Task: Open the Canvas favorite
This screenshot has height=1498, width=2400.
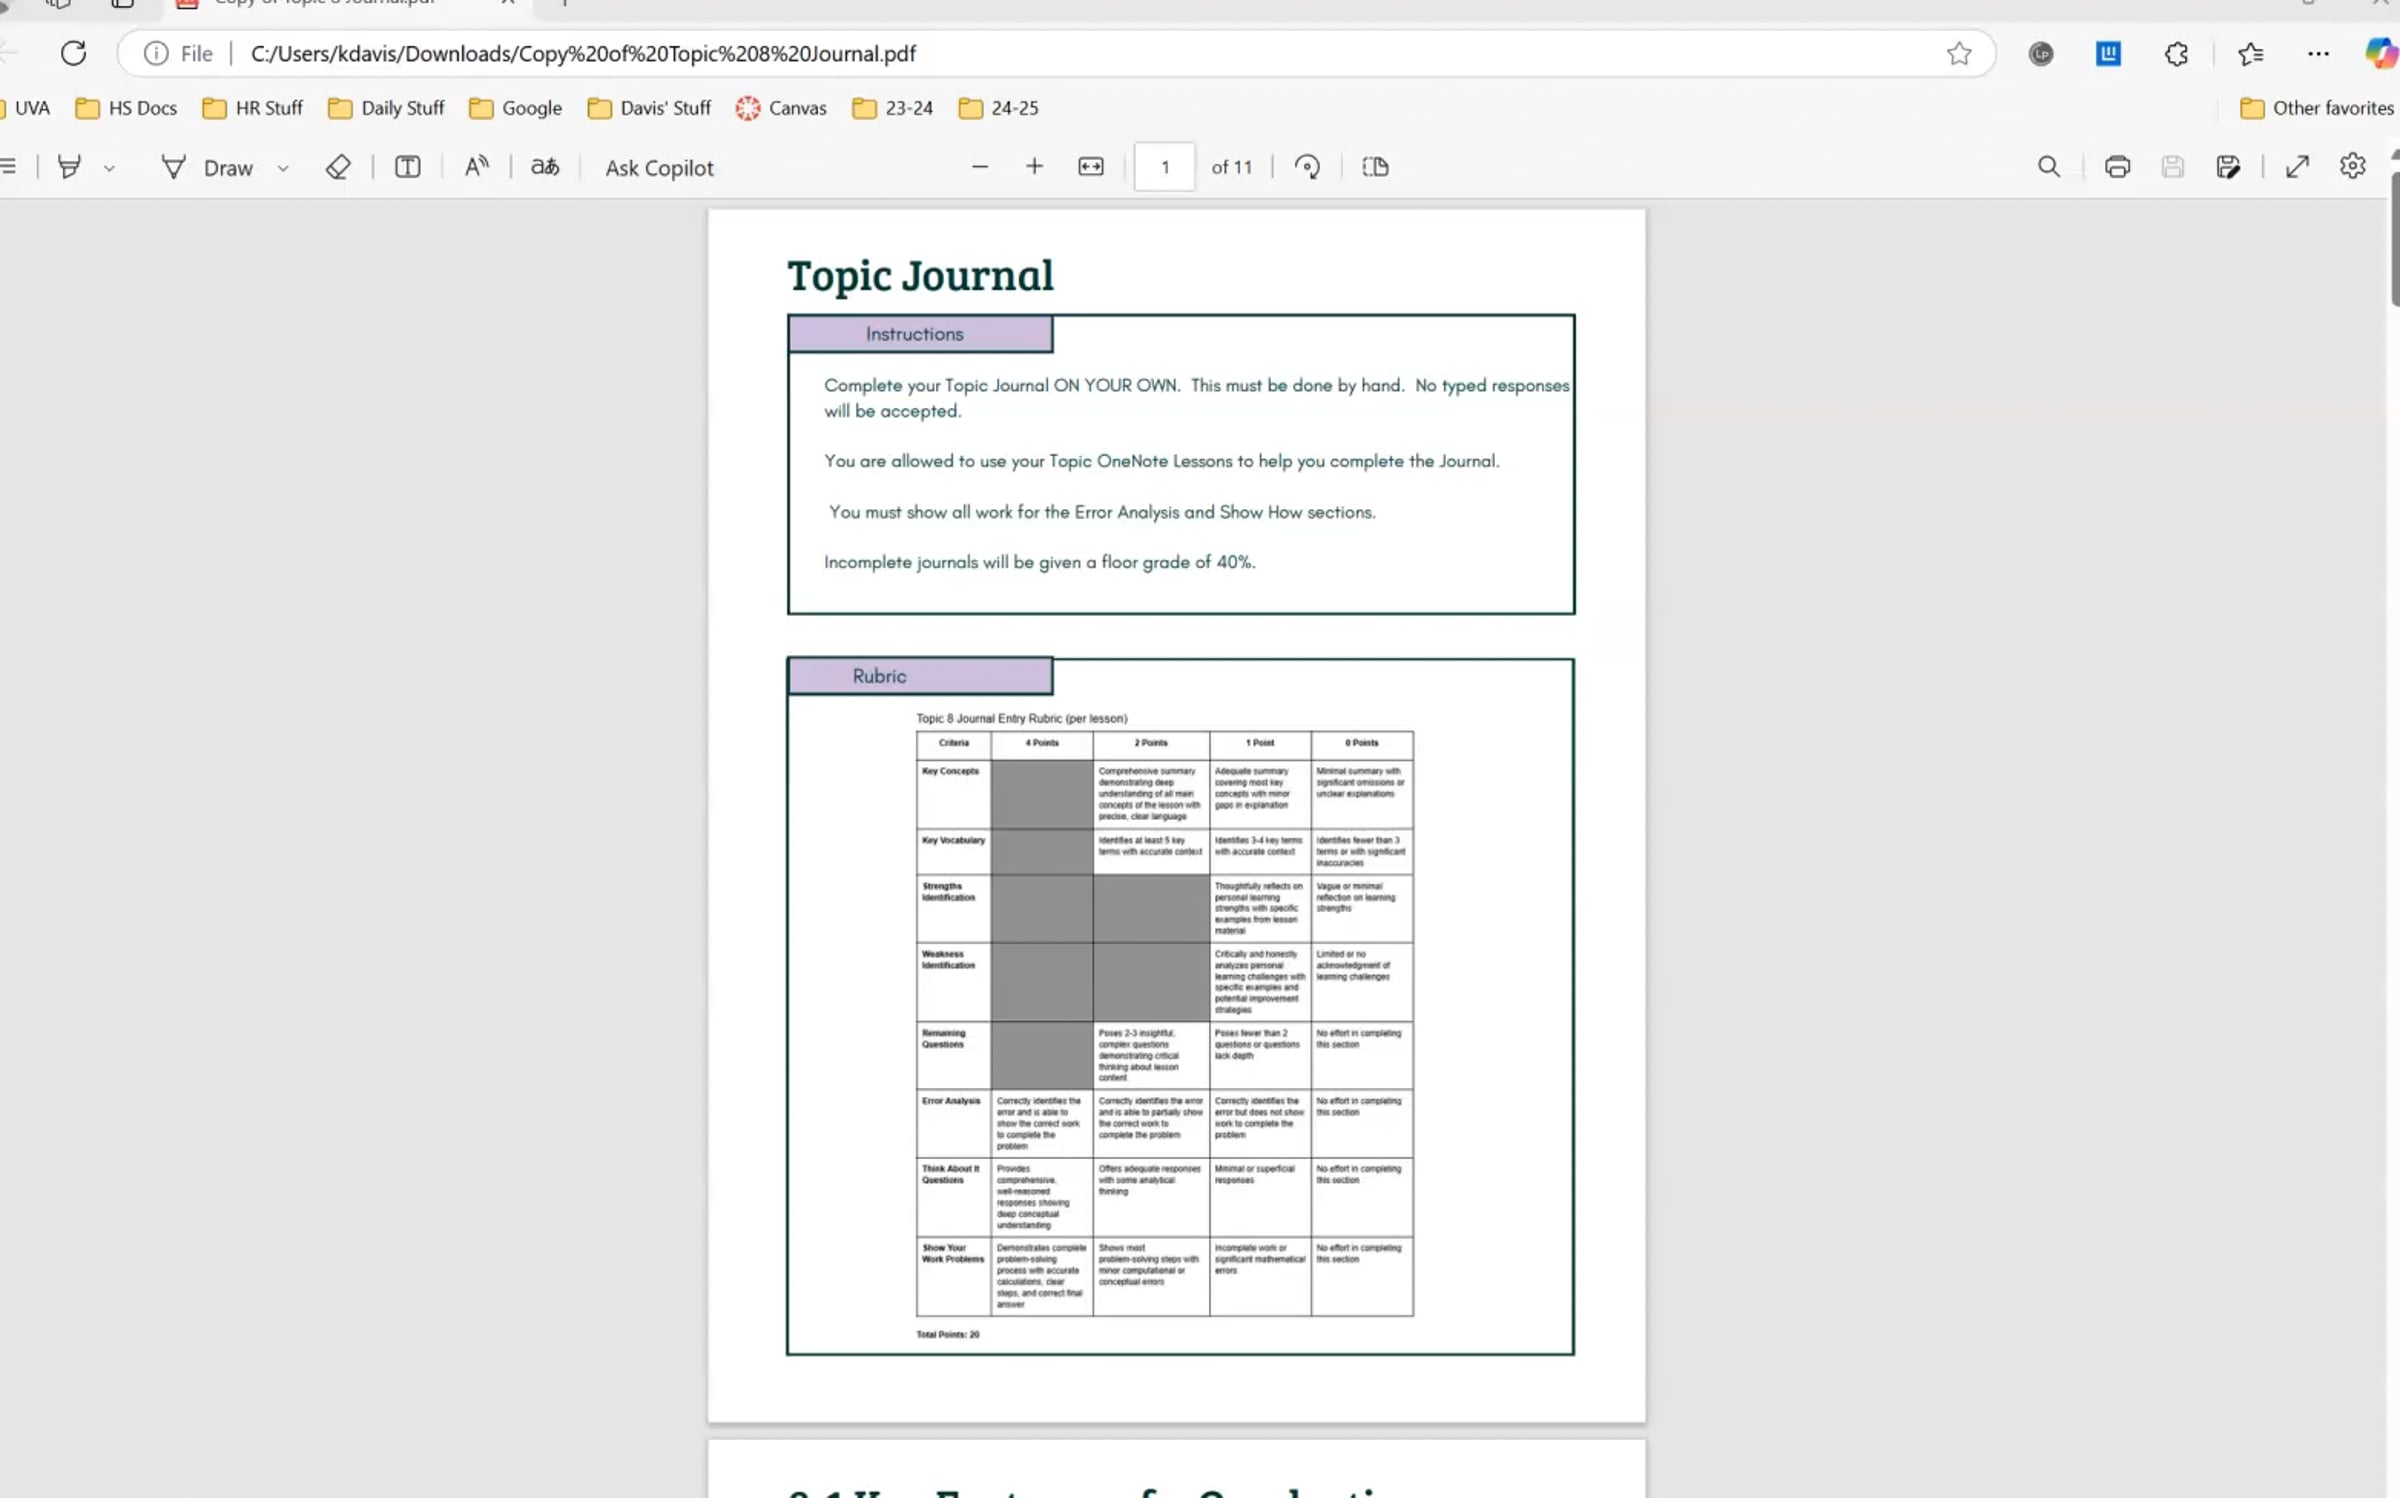Action: point(782,108)
